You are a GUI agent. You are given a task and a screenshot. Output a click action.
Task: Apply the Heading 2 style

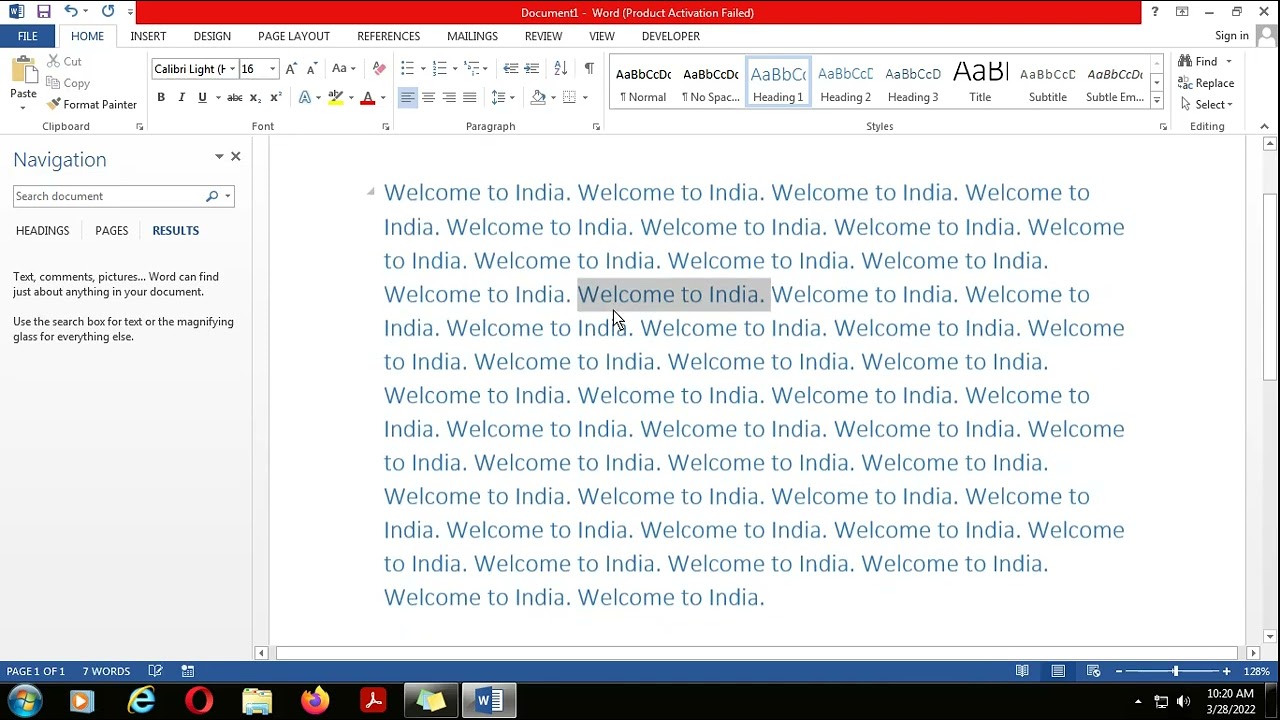tap(846, 82)
